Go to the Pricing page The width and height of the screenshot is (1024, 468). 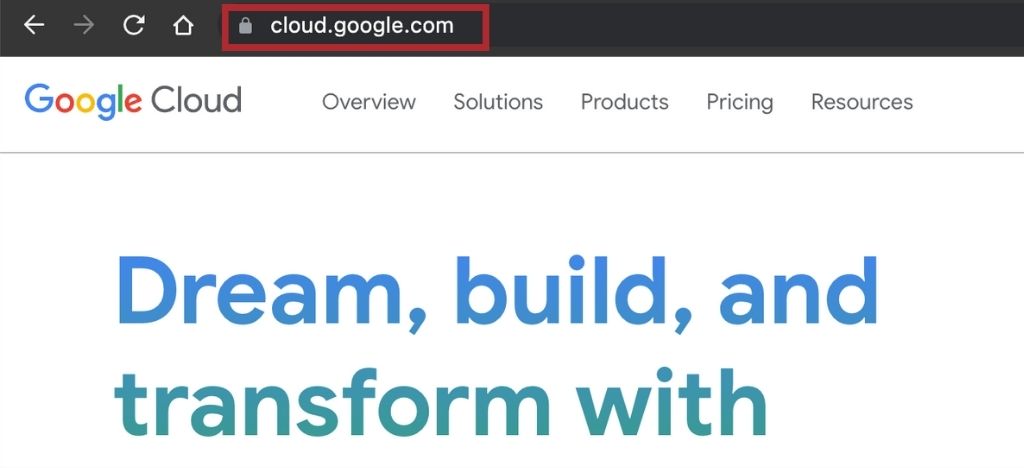tap(740, 102)
